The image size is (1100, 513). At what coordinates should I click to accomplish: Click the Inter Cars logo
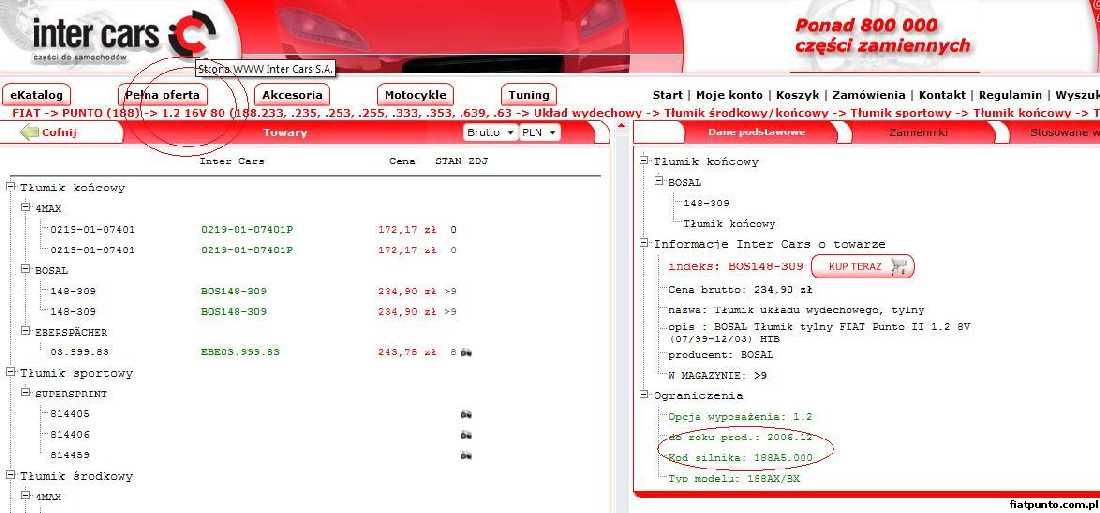pos(124,35)
